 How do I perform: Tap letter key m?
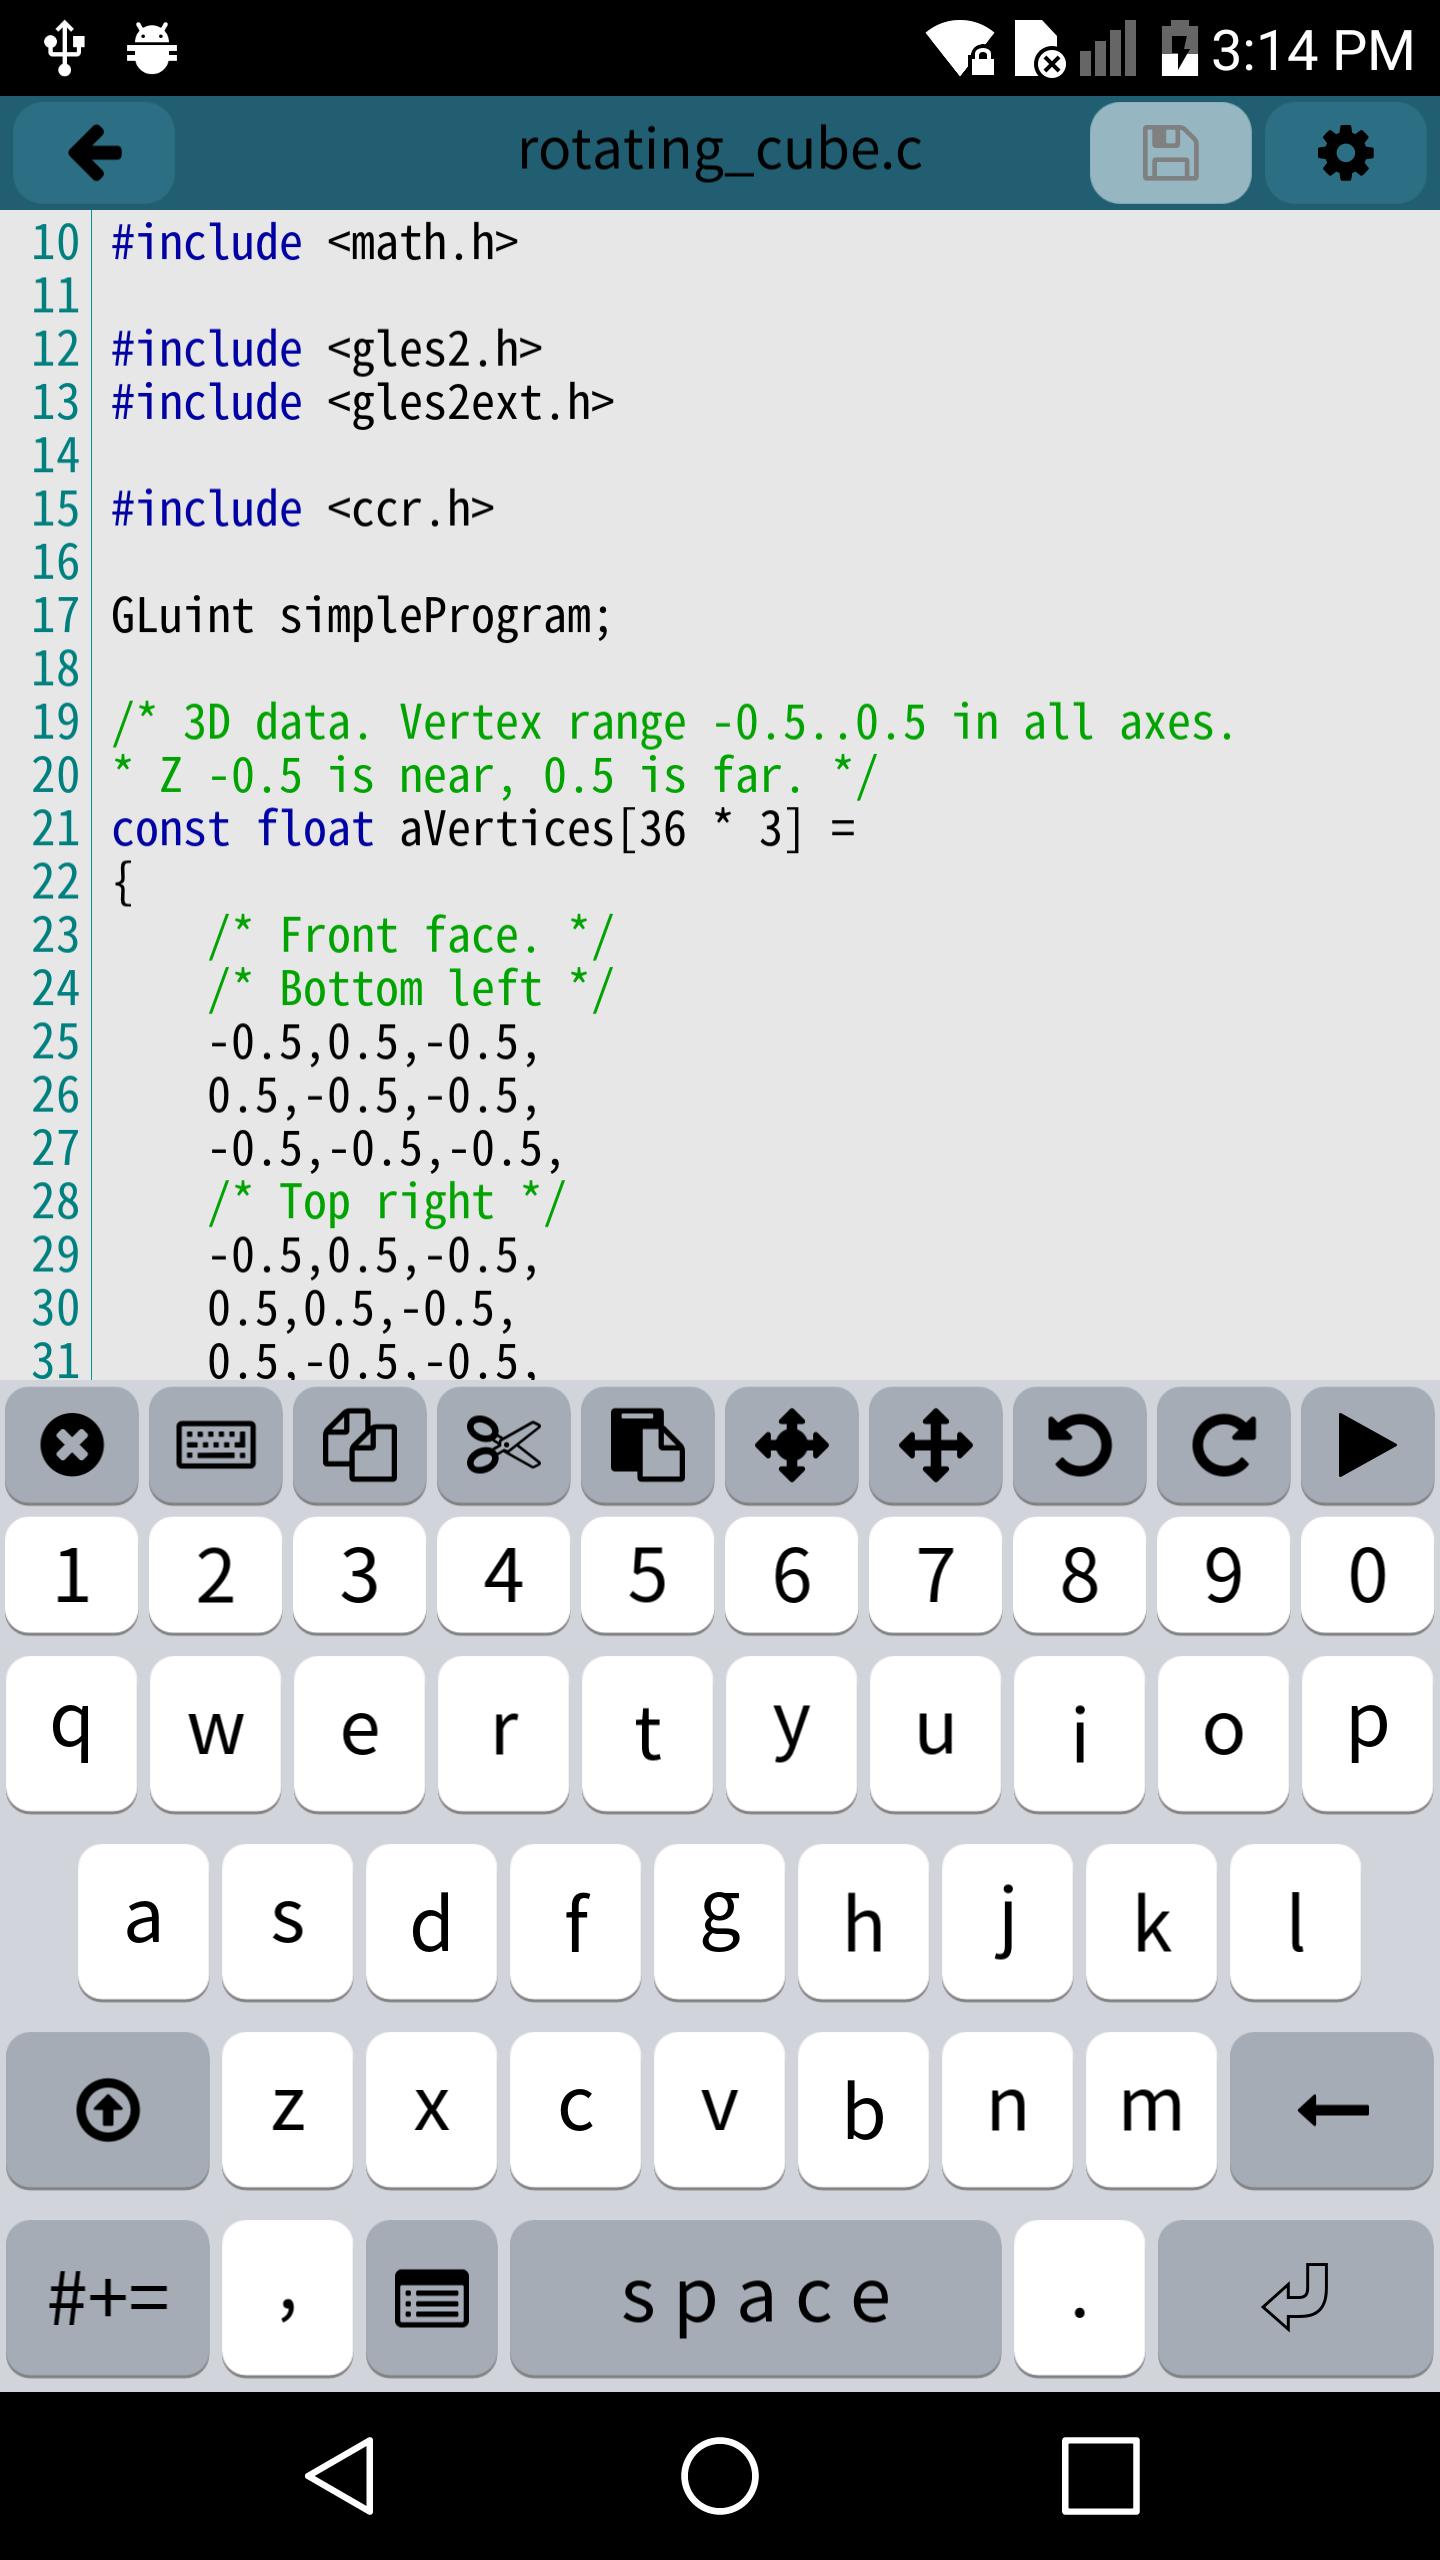pos(1152,2110)
